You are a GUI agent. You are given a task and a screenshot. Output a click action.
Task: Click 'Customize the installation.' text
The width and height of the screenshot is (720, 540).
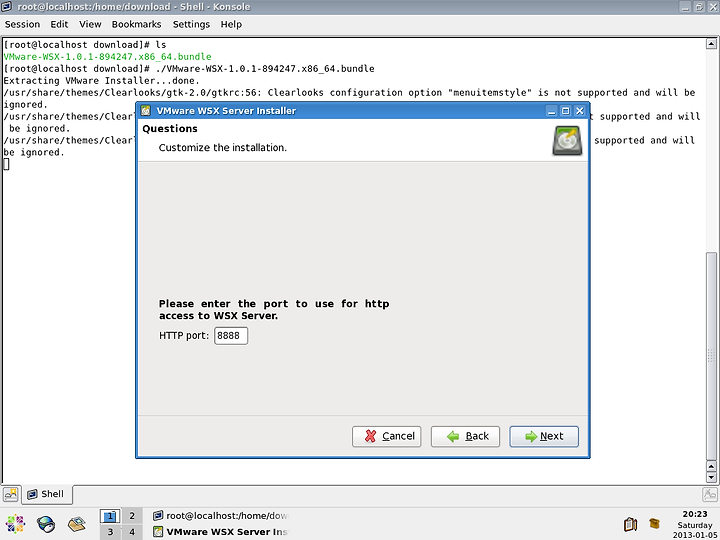point(223,147)
